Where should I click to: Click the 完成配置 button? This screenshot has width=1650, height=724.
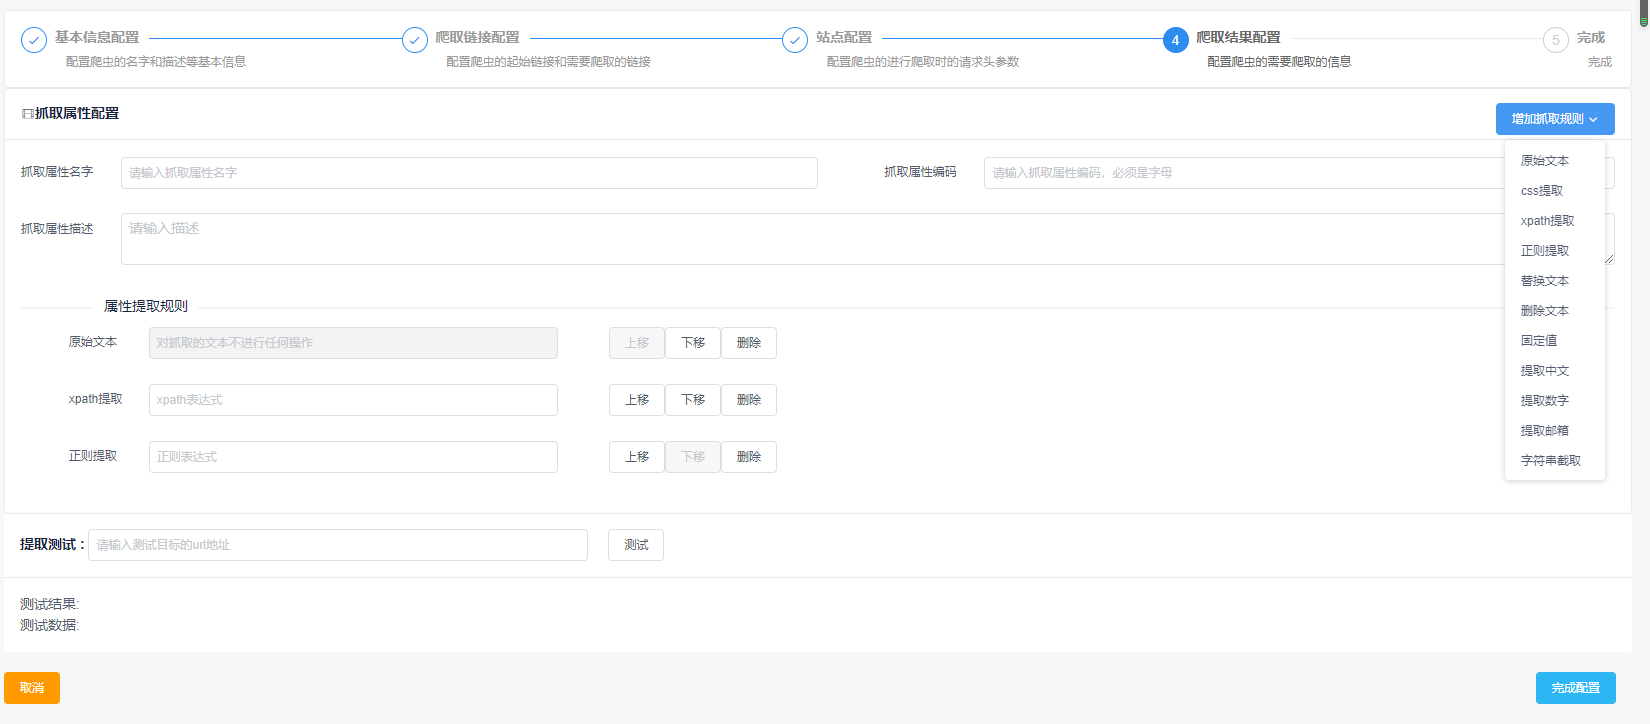[x=1576, y=688]
